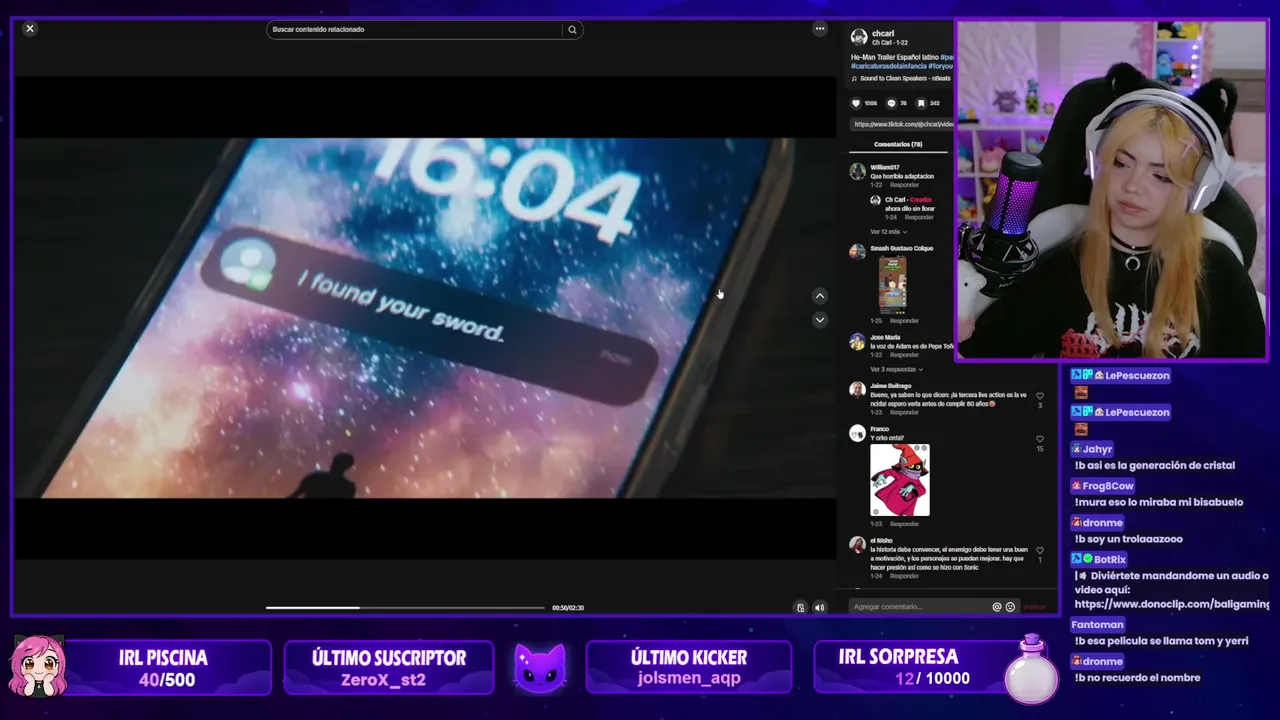Open comments via speech bubble icon
This screenshot has height=720, width=1280.
[x=891, y=103]
